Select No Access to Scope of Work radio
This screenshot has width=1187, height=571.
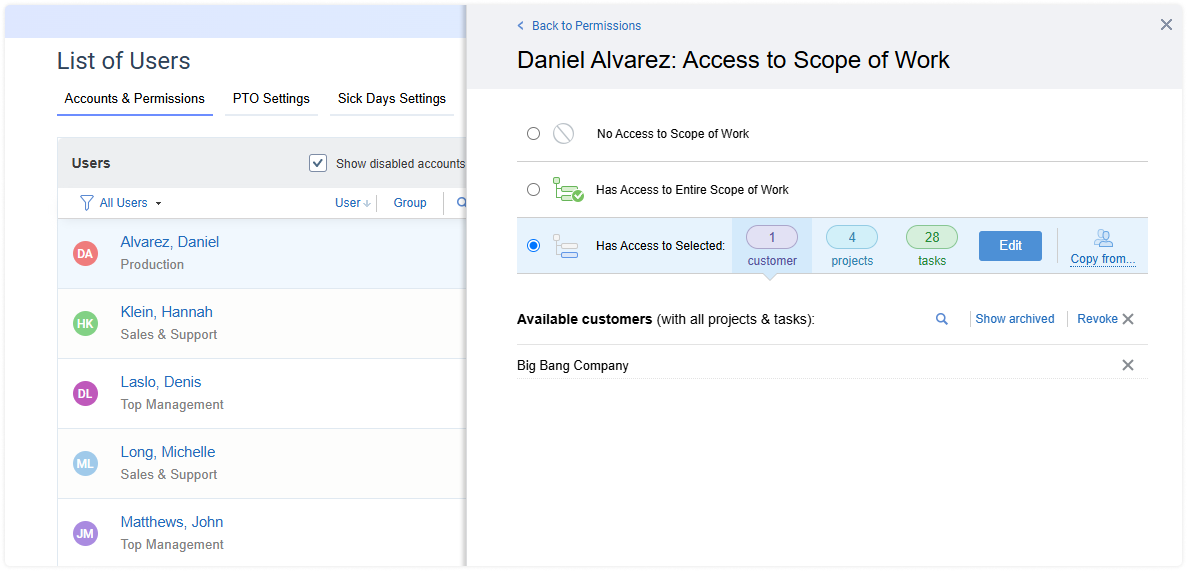[533, 133]
